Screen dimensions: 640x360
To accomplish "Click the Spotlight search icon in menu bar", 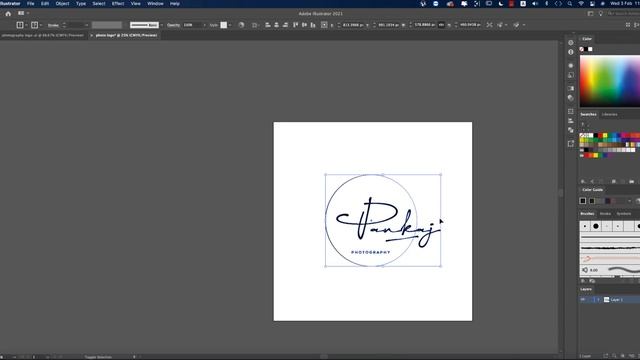I will [570, 4].
